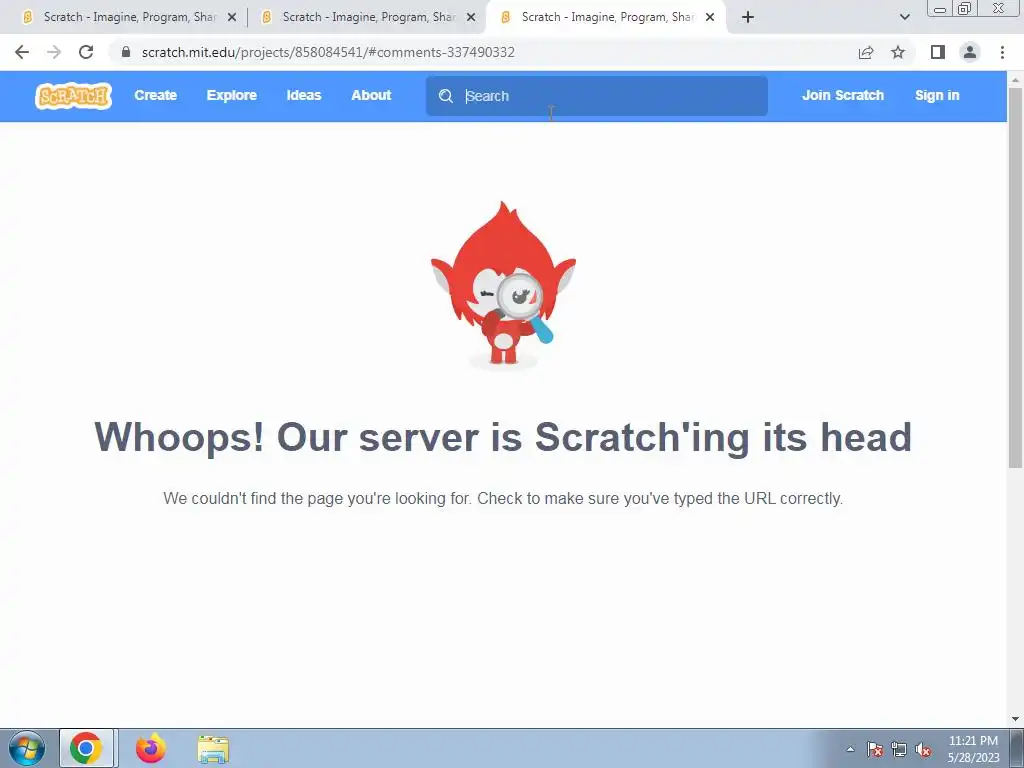Click the red Giga mascot image
Viewport: 1024px width, 768px height.
[x=503, y=284]
